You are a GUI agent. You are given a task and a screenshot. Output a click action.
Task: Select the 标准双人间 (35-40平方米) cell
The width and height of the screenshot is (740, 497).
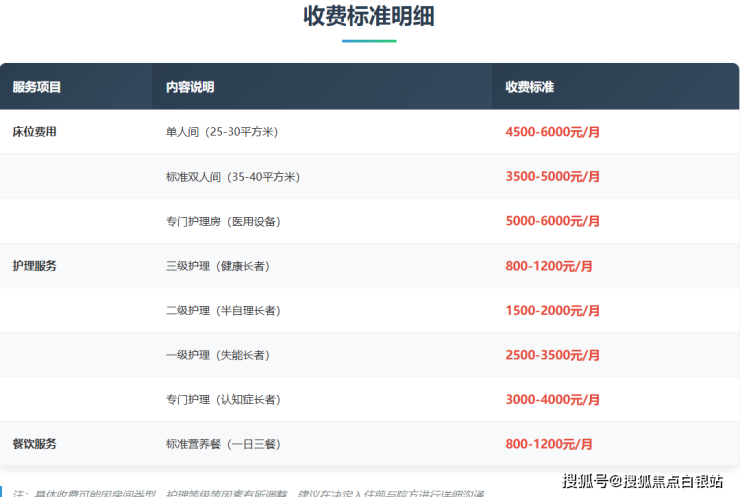[232, 177]
